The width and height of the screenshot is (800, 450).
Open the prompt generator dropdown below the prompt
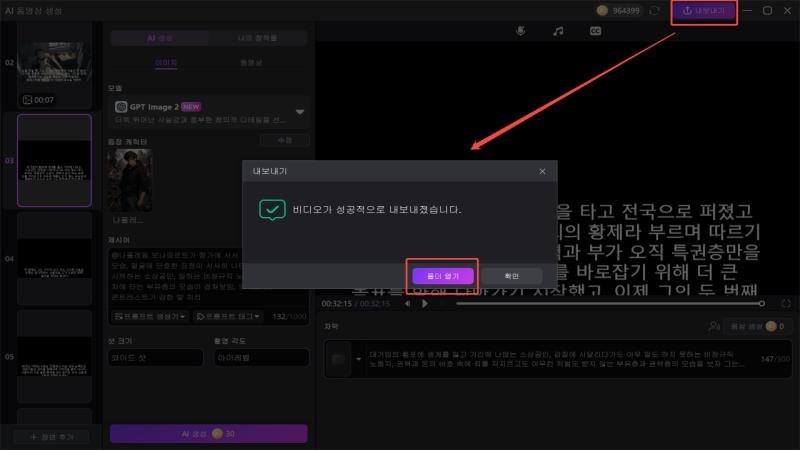[x=149, y=316]
